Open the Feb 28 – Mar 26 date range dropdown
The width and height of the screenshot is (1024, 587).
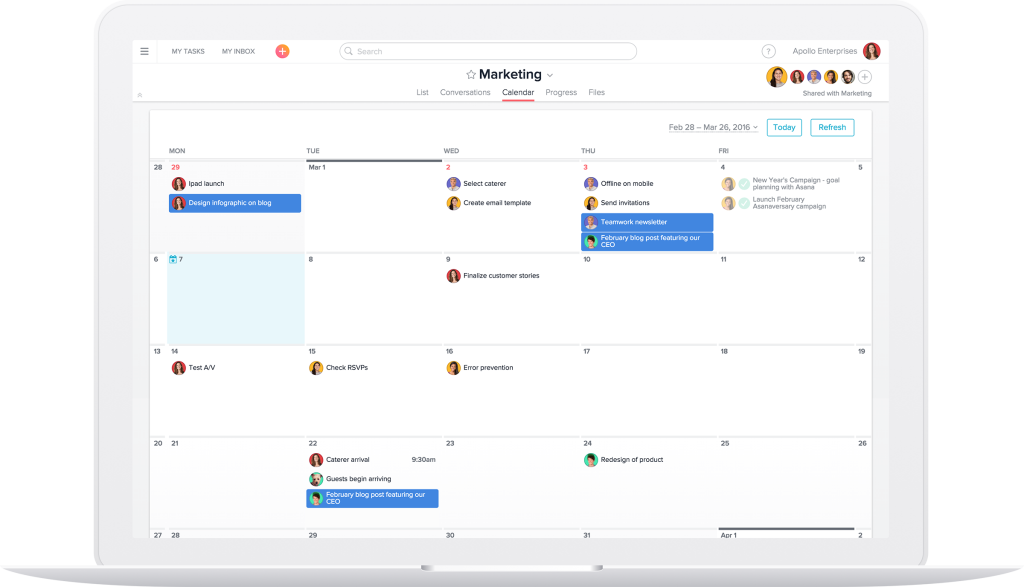coord(712,127)
